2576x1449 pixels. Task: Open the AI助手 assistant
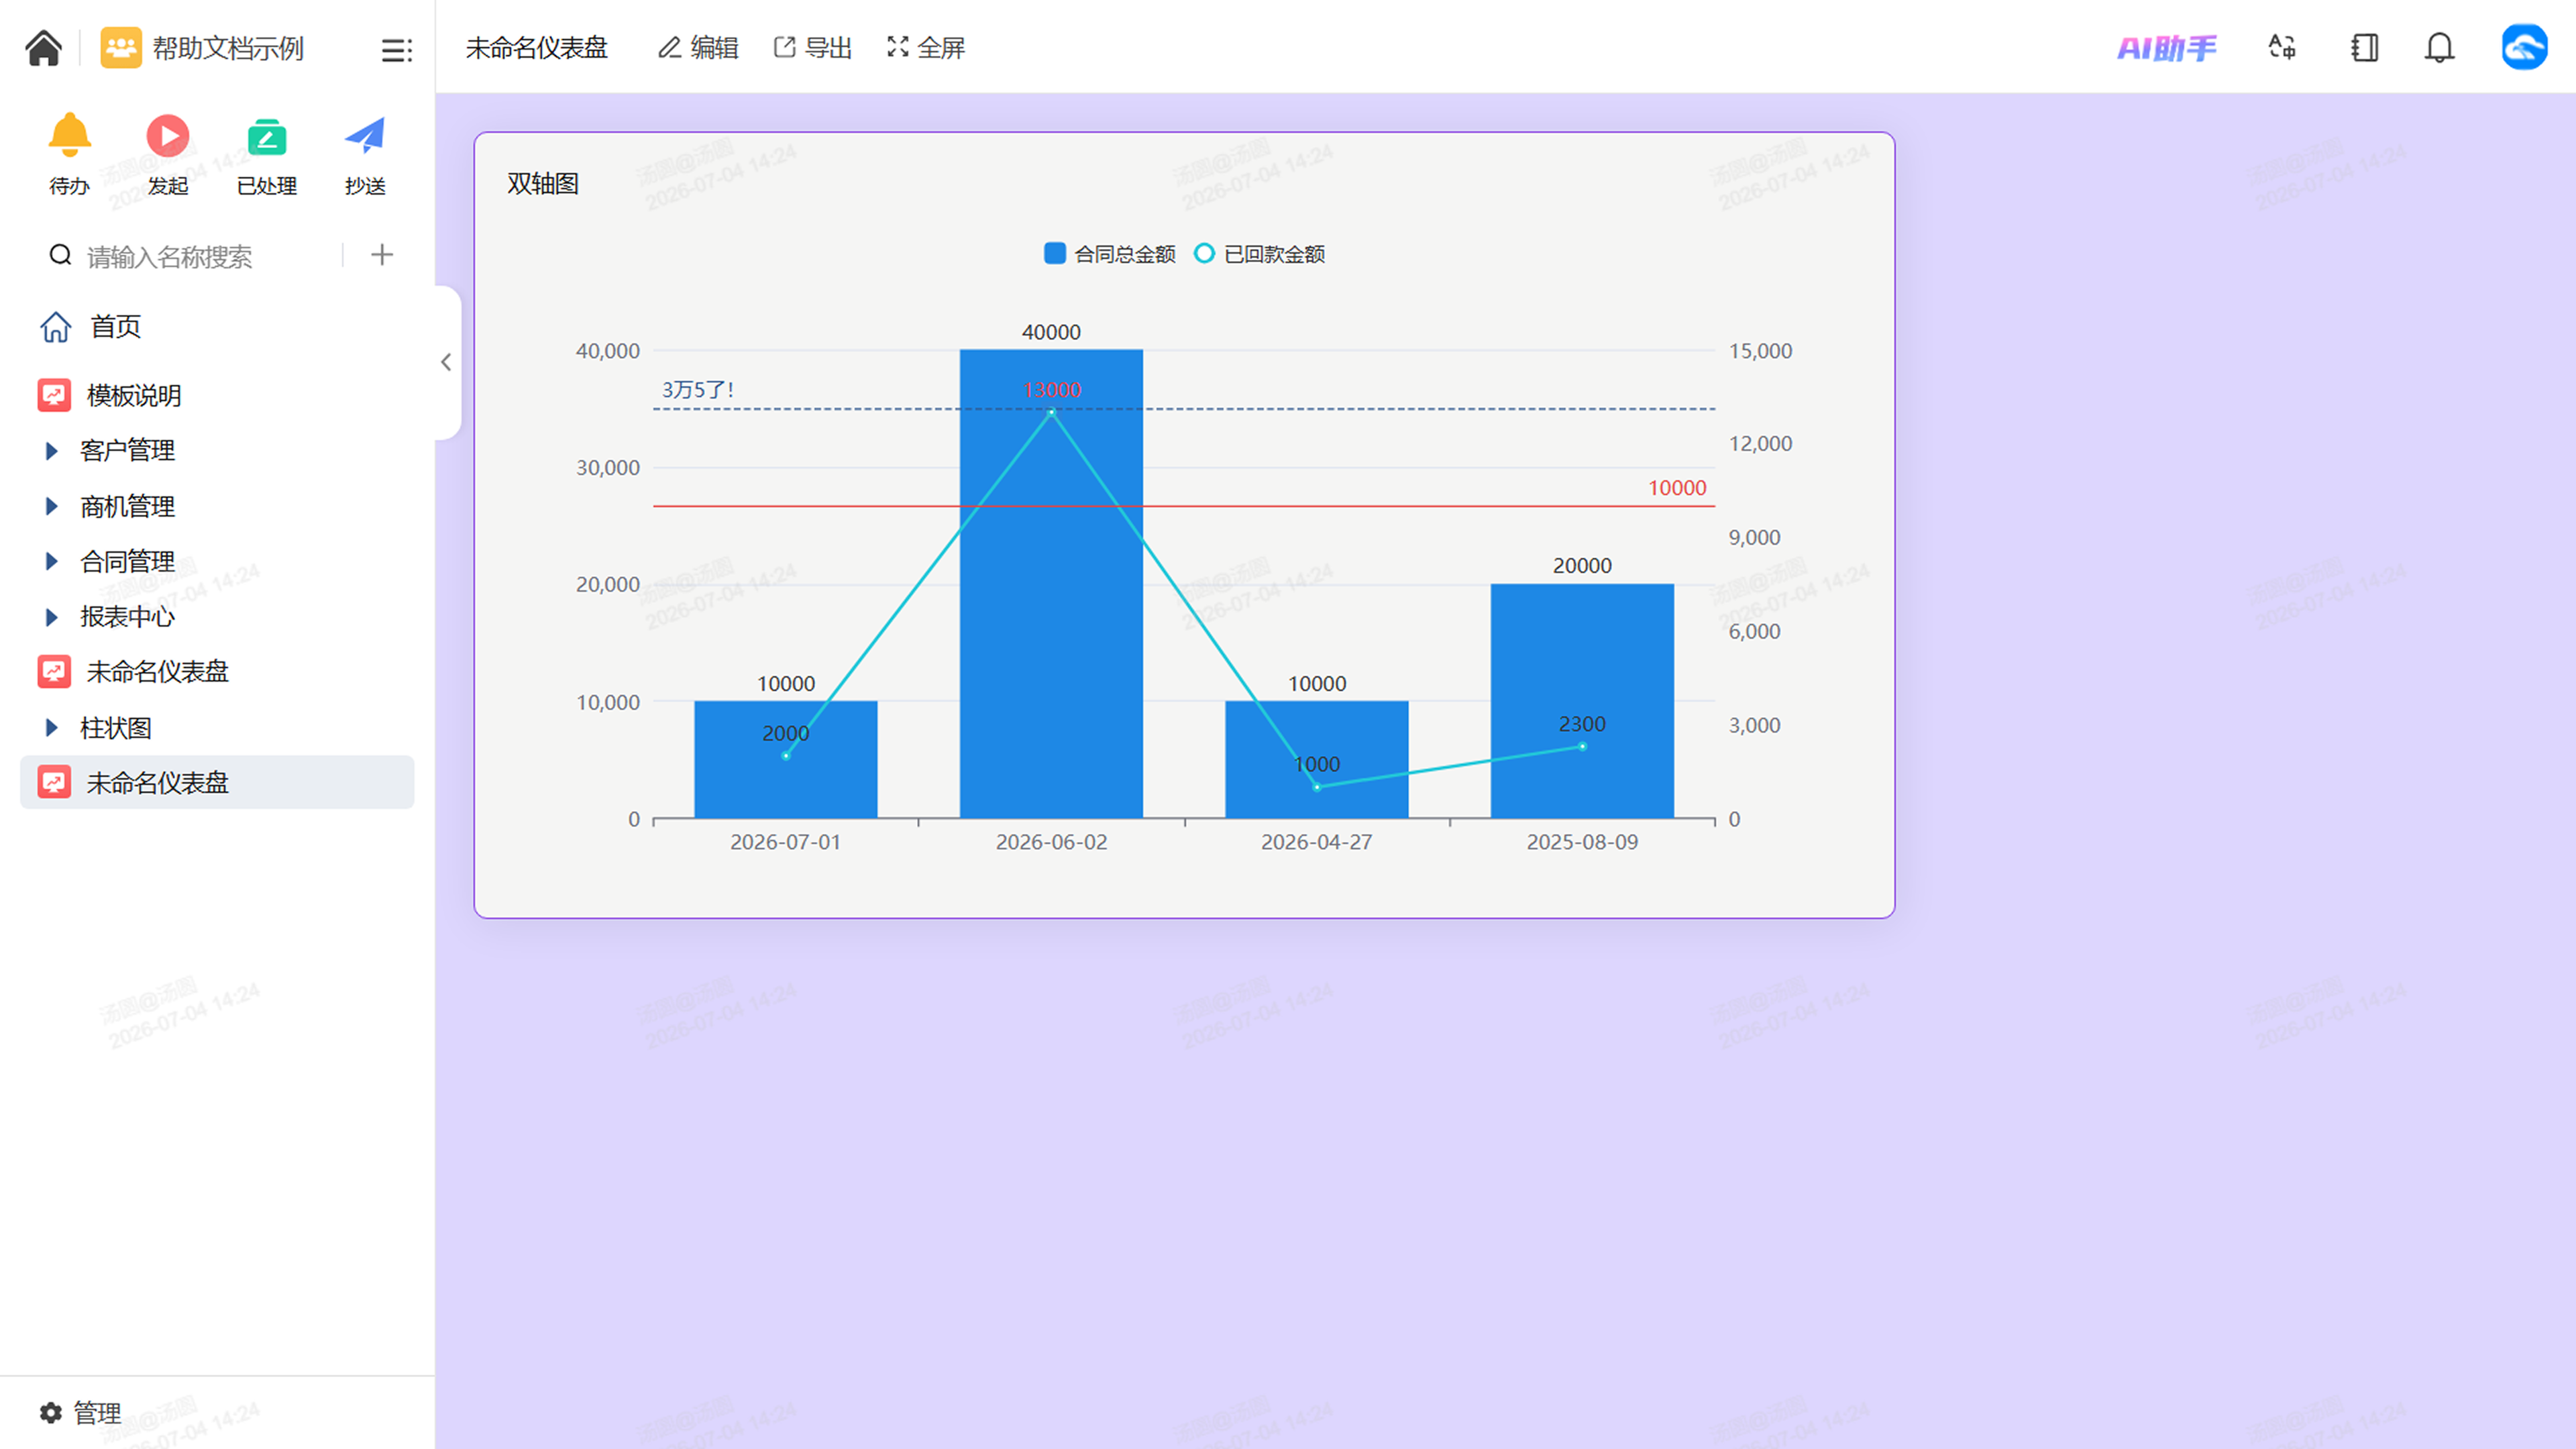(x=2167, y=48)
